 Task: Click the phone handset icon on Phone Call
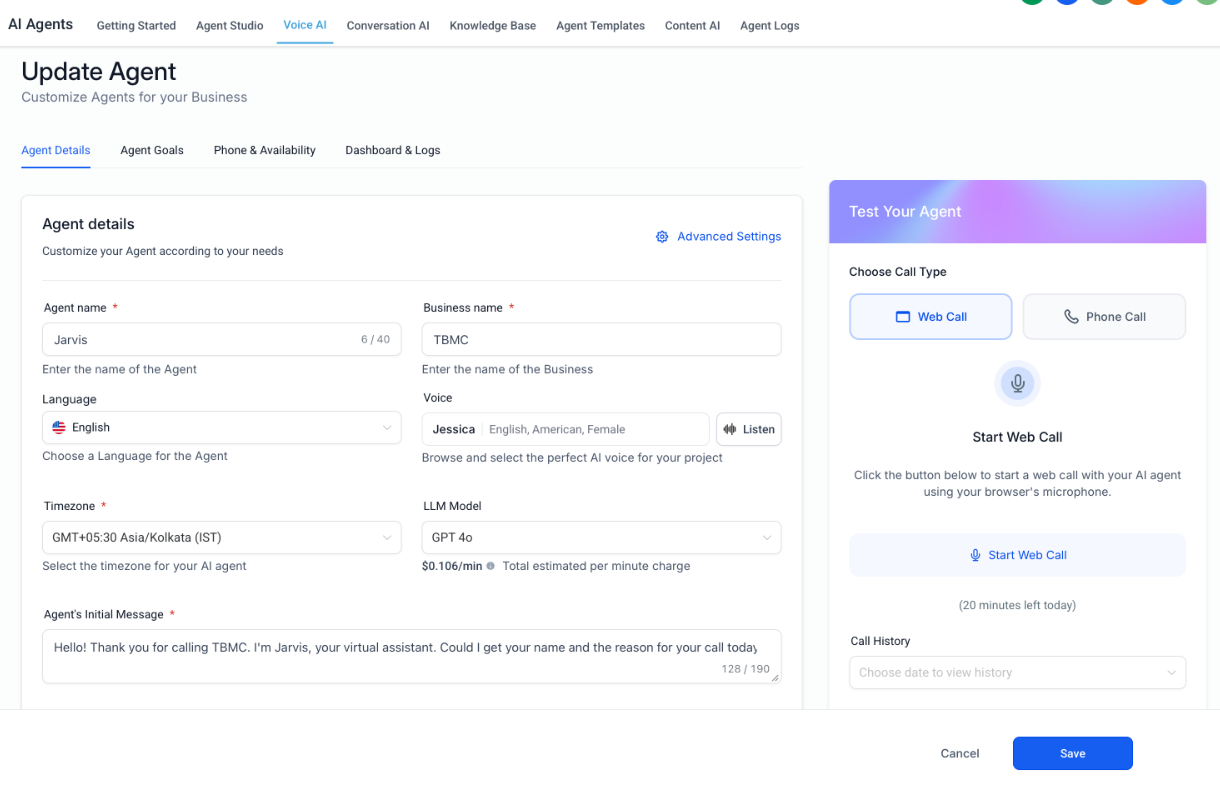(1071, 317)
